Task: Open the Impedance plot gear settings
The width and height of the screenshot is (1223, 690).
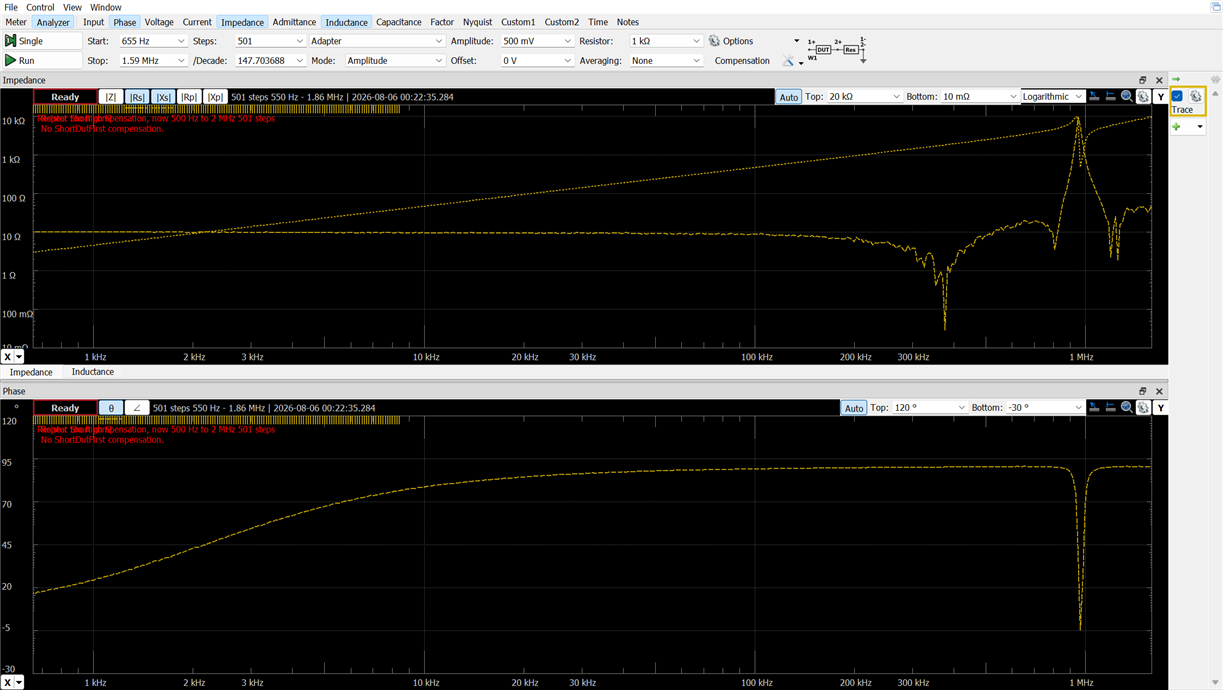Action: pos(1143,97)
